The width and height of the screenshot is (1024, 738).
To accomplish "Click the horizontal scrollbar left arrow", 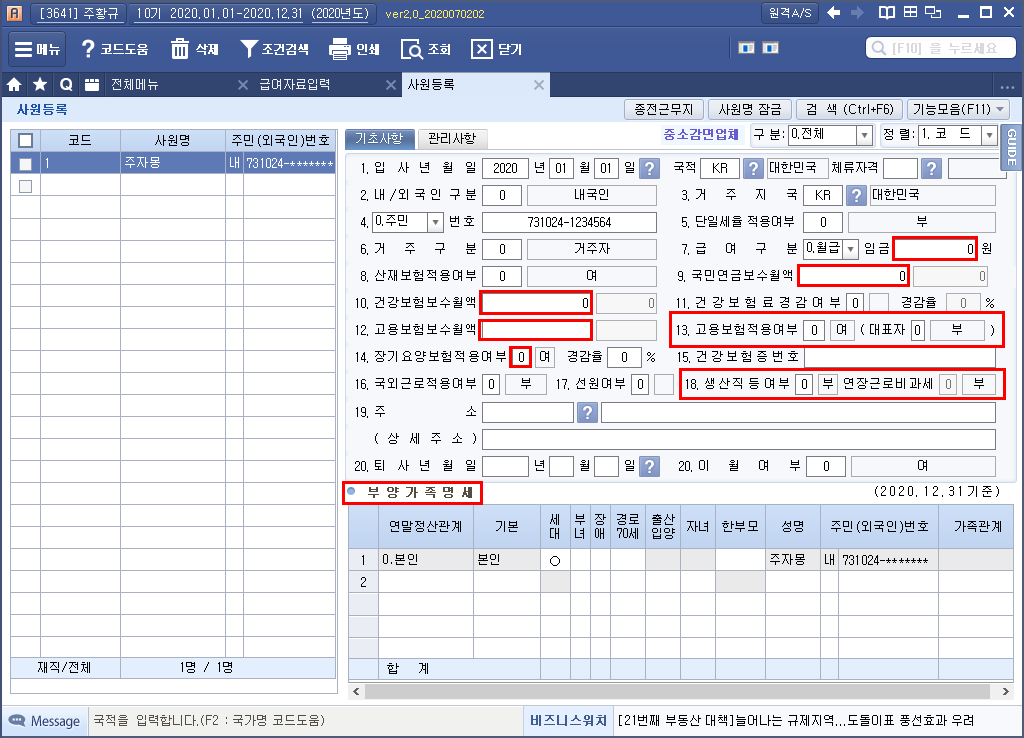I will coord(356,691).
